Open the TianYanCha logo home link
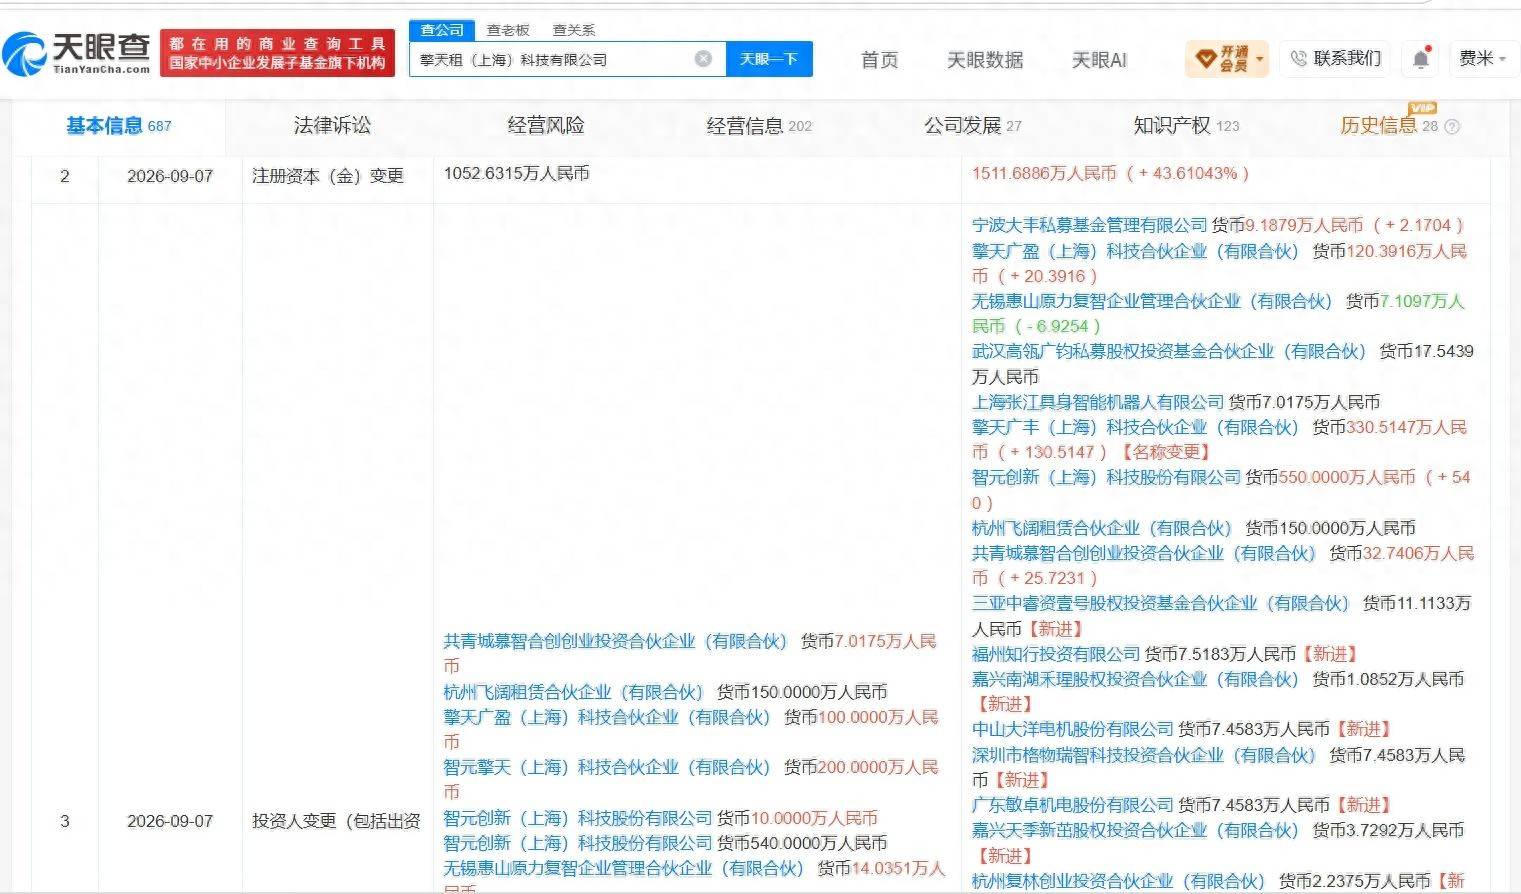1521x894 pixels. [x=78, y=54]
